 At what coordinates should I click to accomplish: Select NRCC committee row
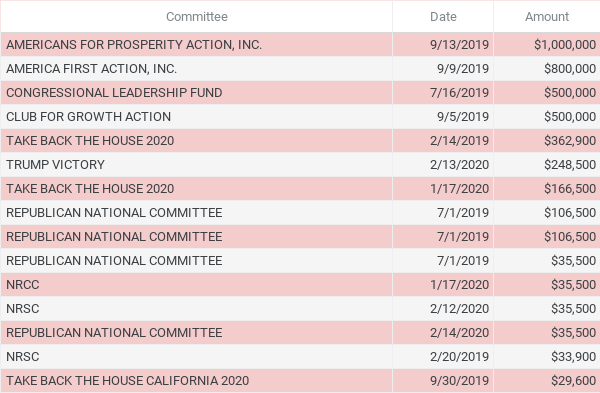(x=300, y=285)
